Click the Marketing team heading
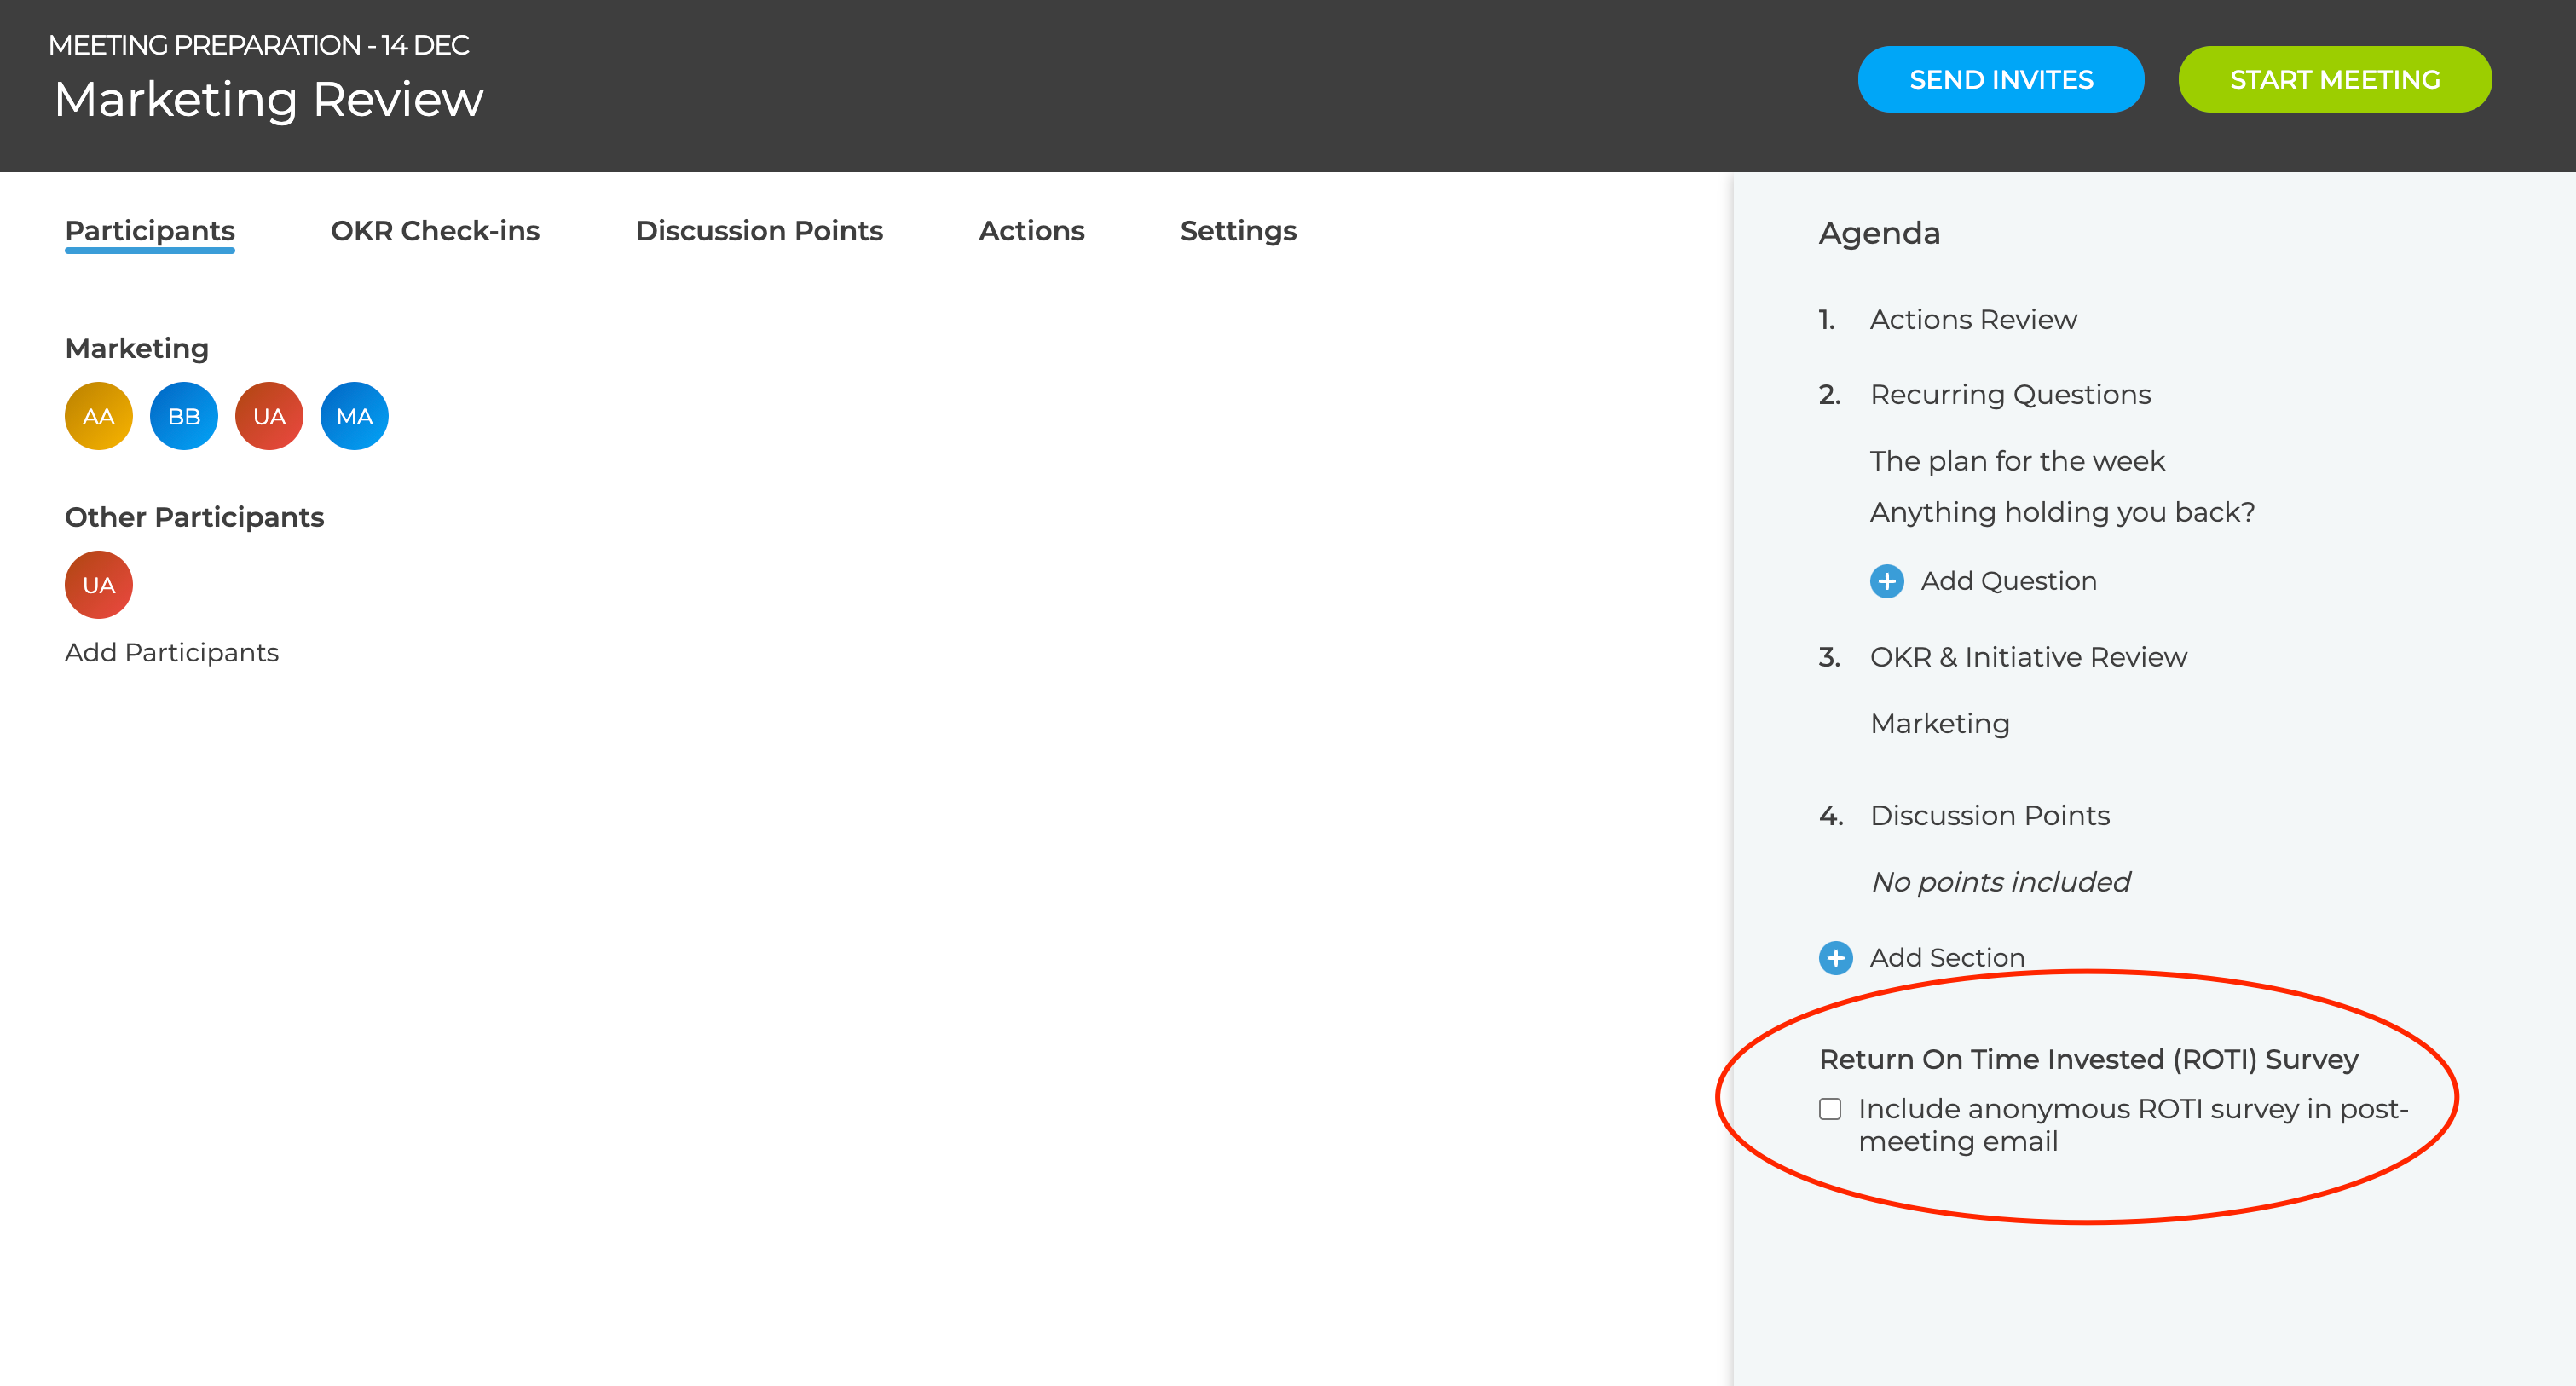This screenshot has height=1386, width=2576. coord(137,349)
